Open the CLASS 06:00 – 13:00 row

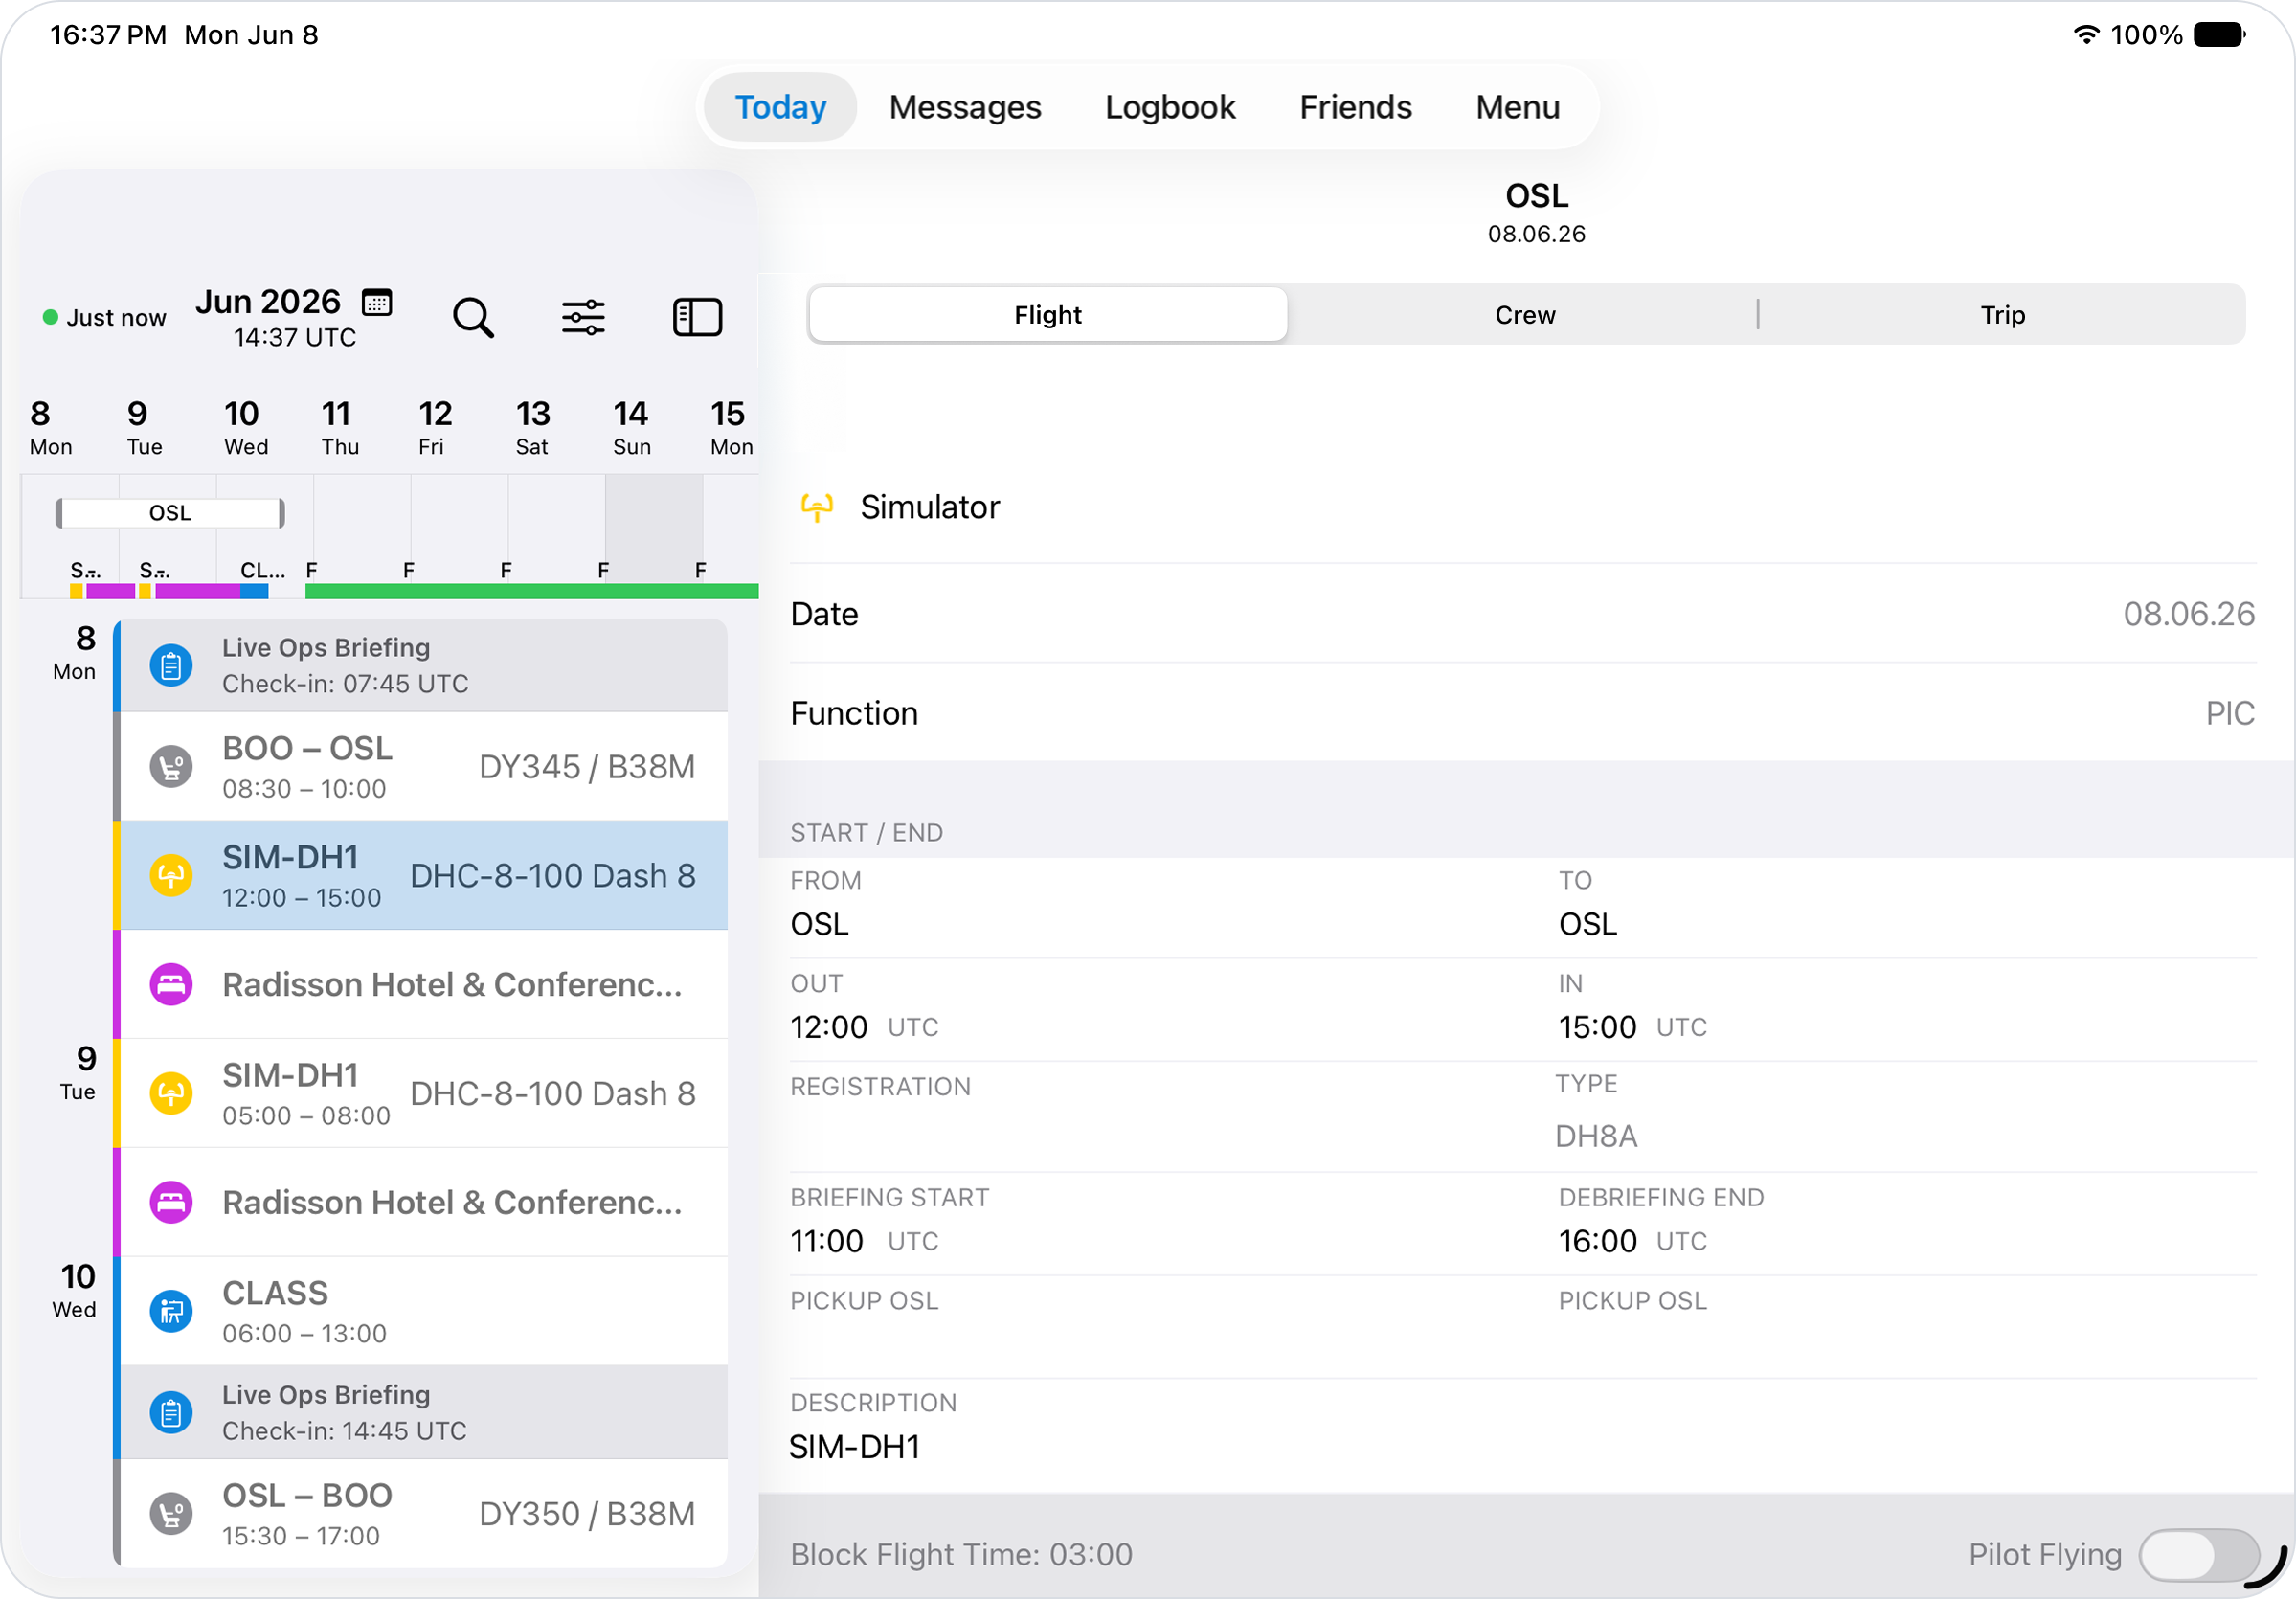(424, 1311)
